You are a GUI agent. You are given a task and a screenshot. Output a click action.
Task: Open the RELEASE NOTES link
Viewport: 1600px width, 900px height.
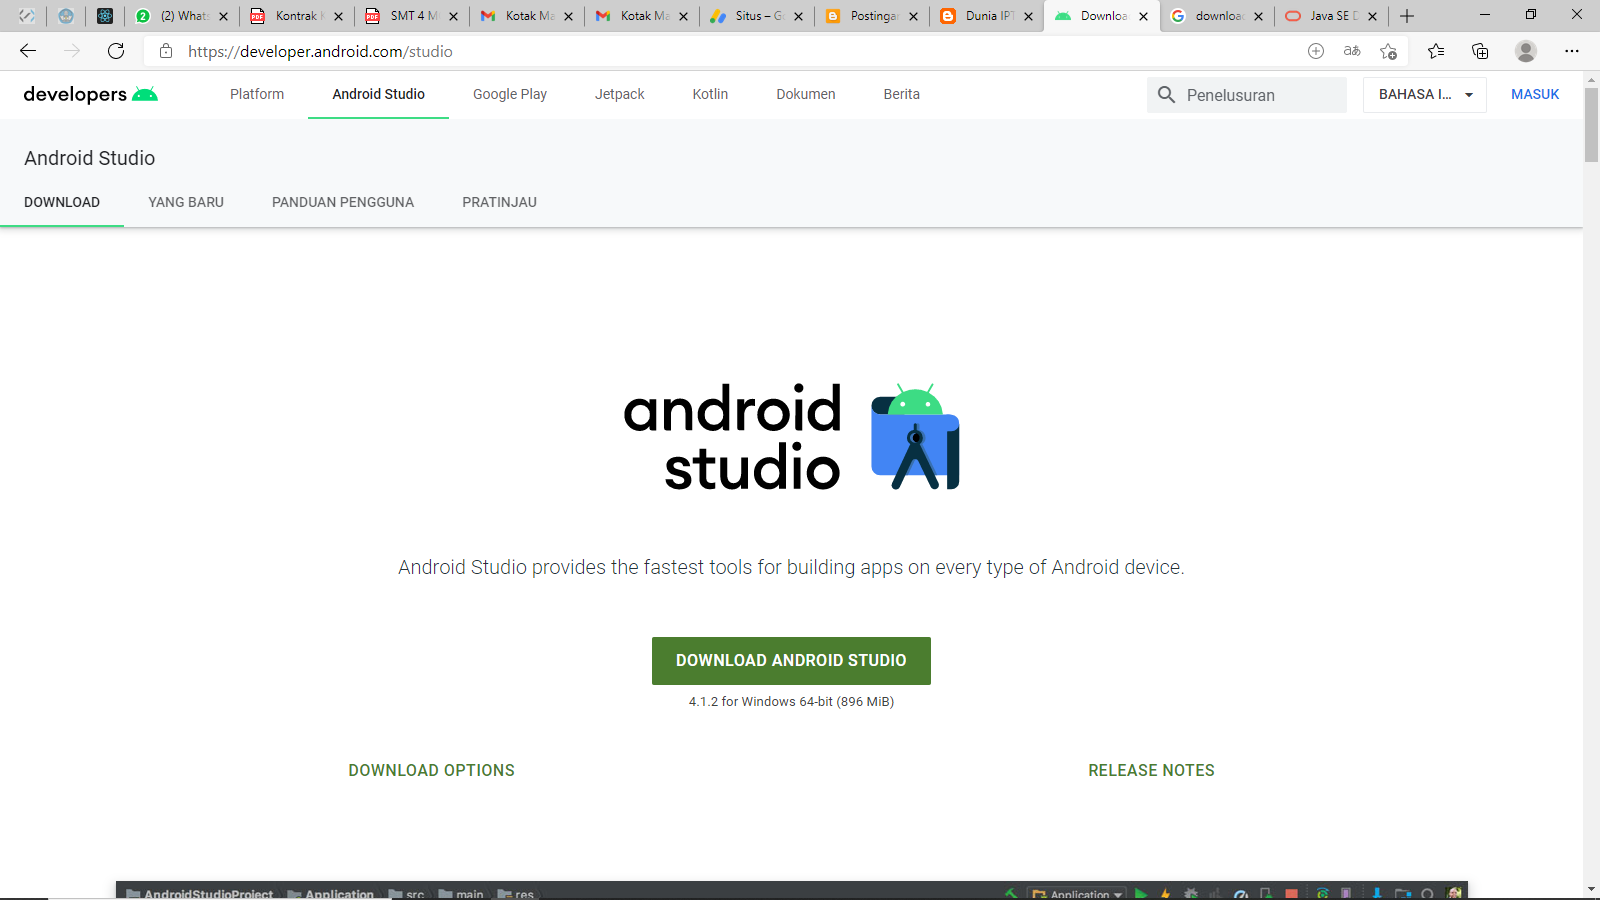(x=1152, y=770)
